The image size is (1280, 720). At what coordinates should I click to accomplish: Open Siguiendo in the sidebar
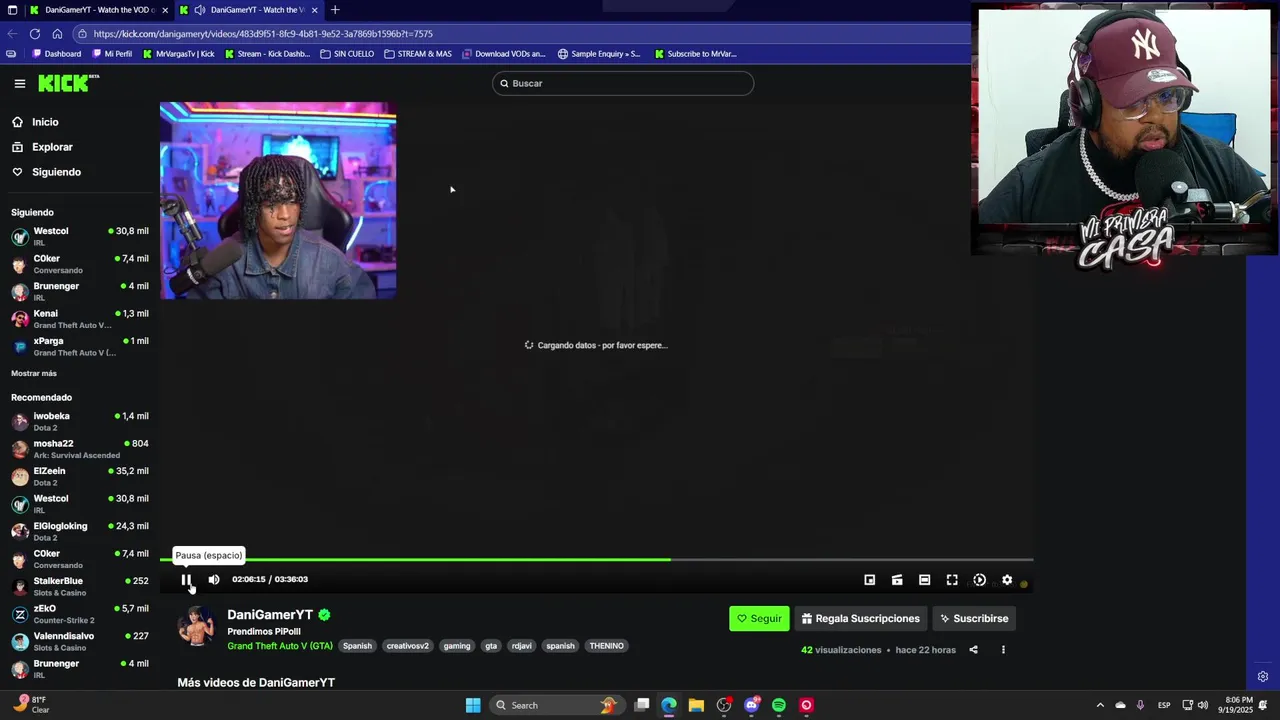tap(56, 172)
